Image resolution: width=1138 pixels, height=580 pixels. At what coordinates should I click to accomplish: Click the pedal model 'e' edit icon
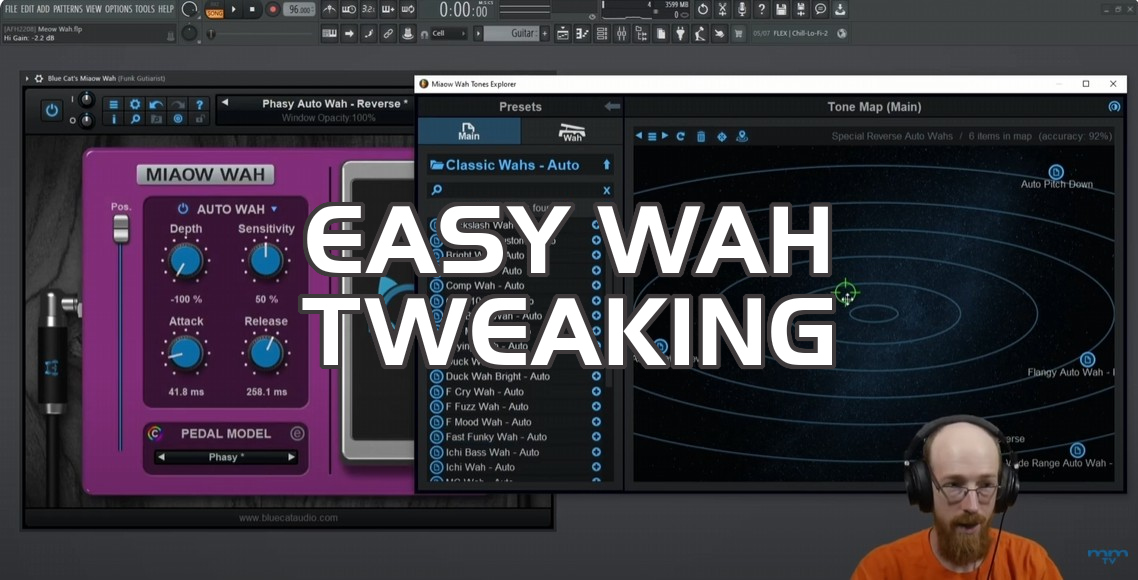point(297,434)
